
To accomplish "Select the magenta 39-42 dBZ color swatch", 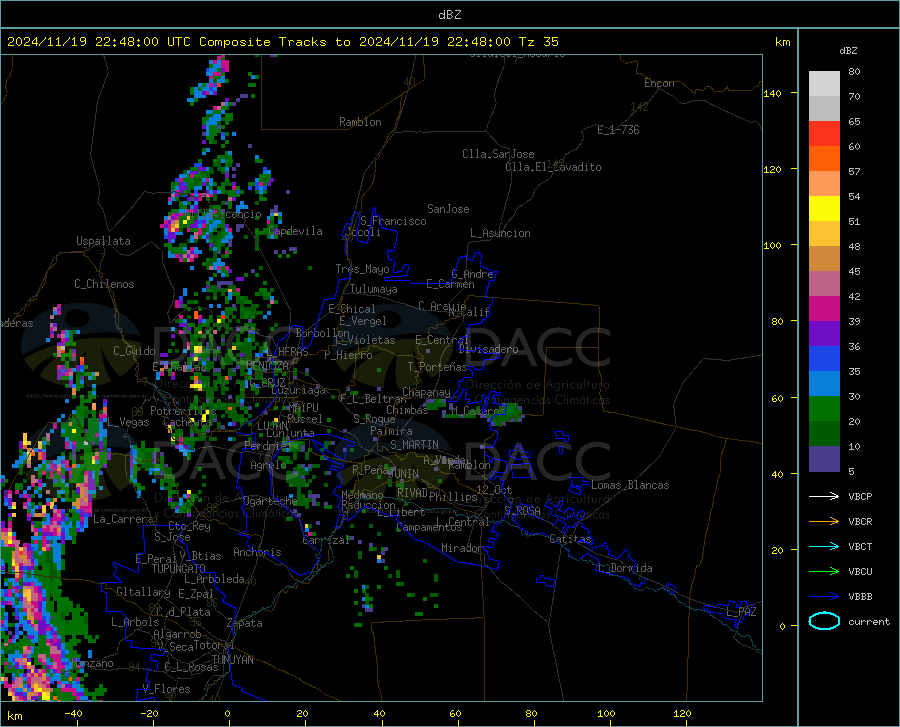I will tap(824, 309).
